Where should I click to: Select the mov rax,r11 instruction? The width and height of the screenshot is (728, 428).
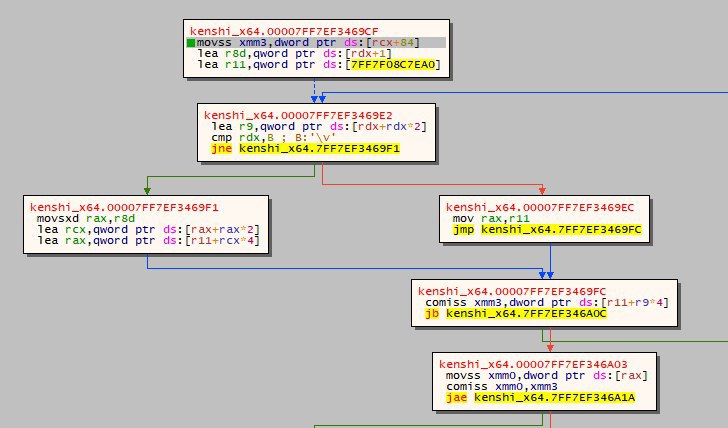491,218
